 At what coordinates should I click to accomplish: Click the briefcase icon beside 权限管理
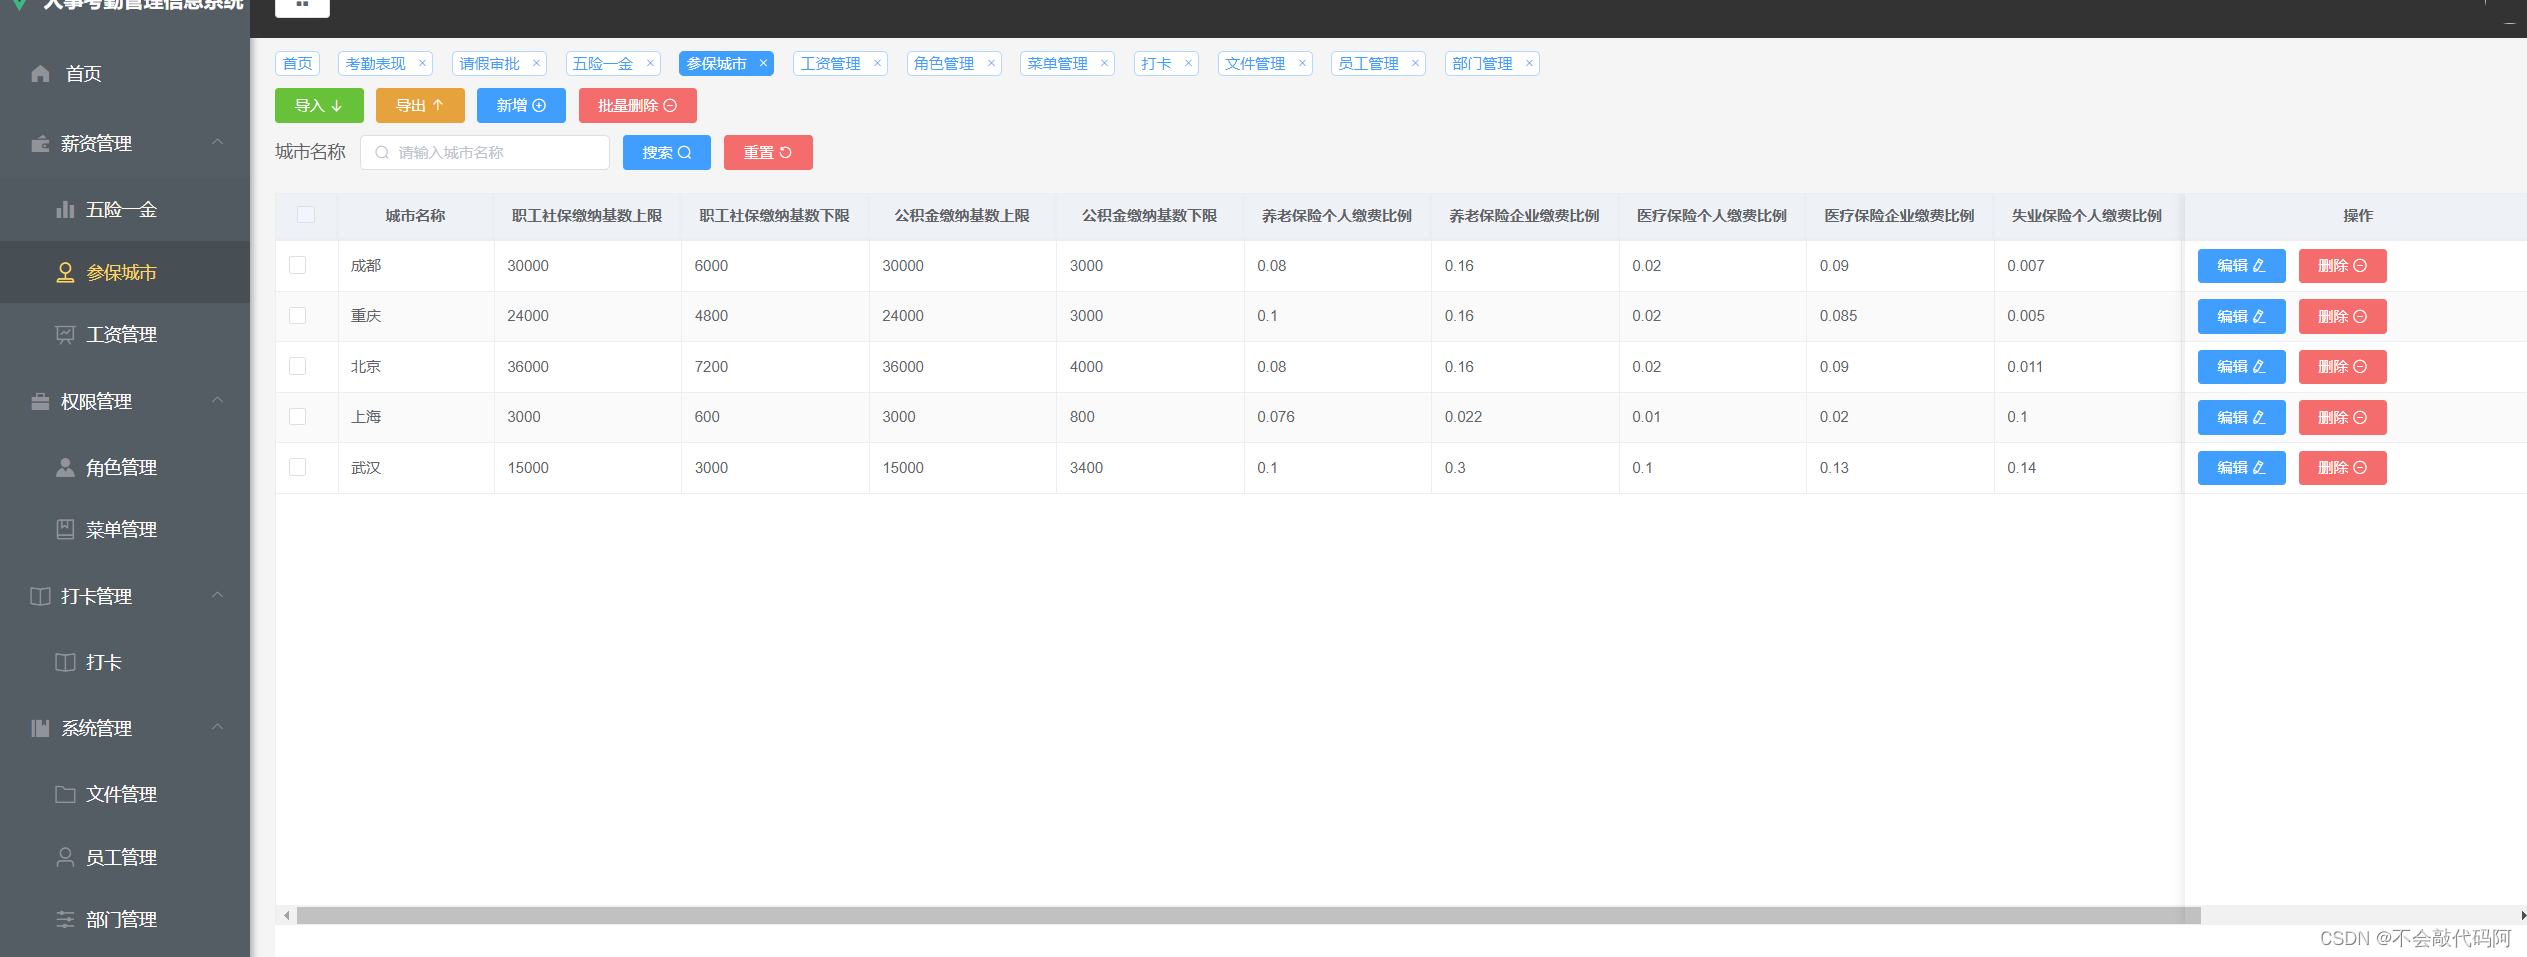coord(40,402)
